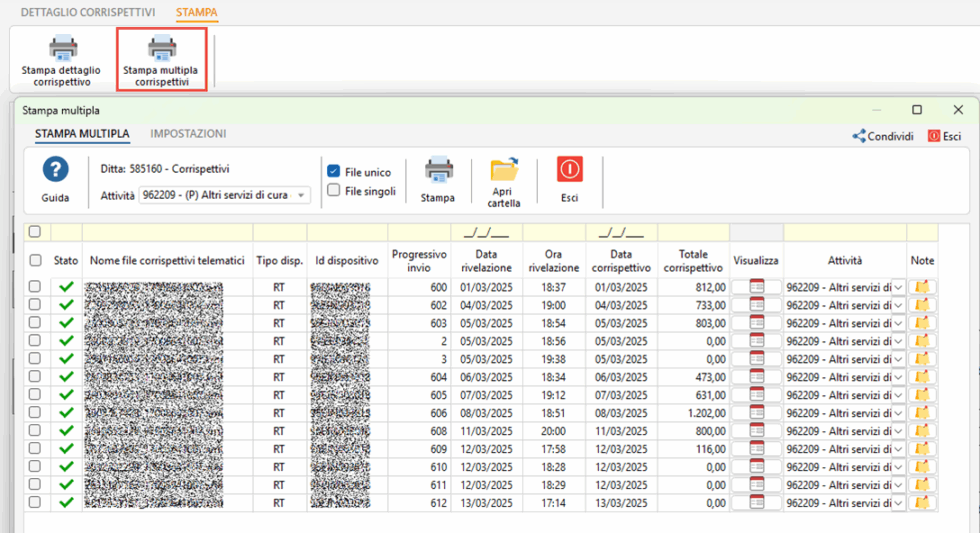Visualizza document for progressivo 603
This screenshot has width=980, height=533.
756,323
